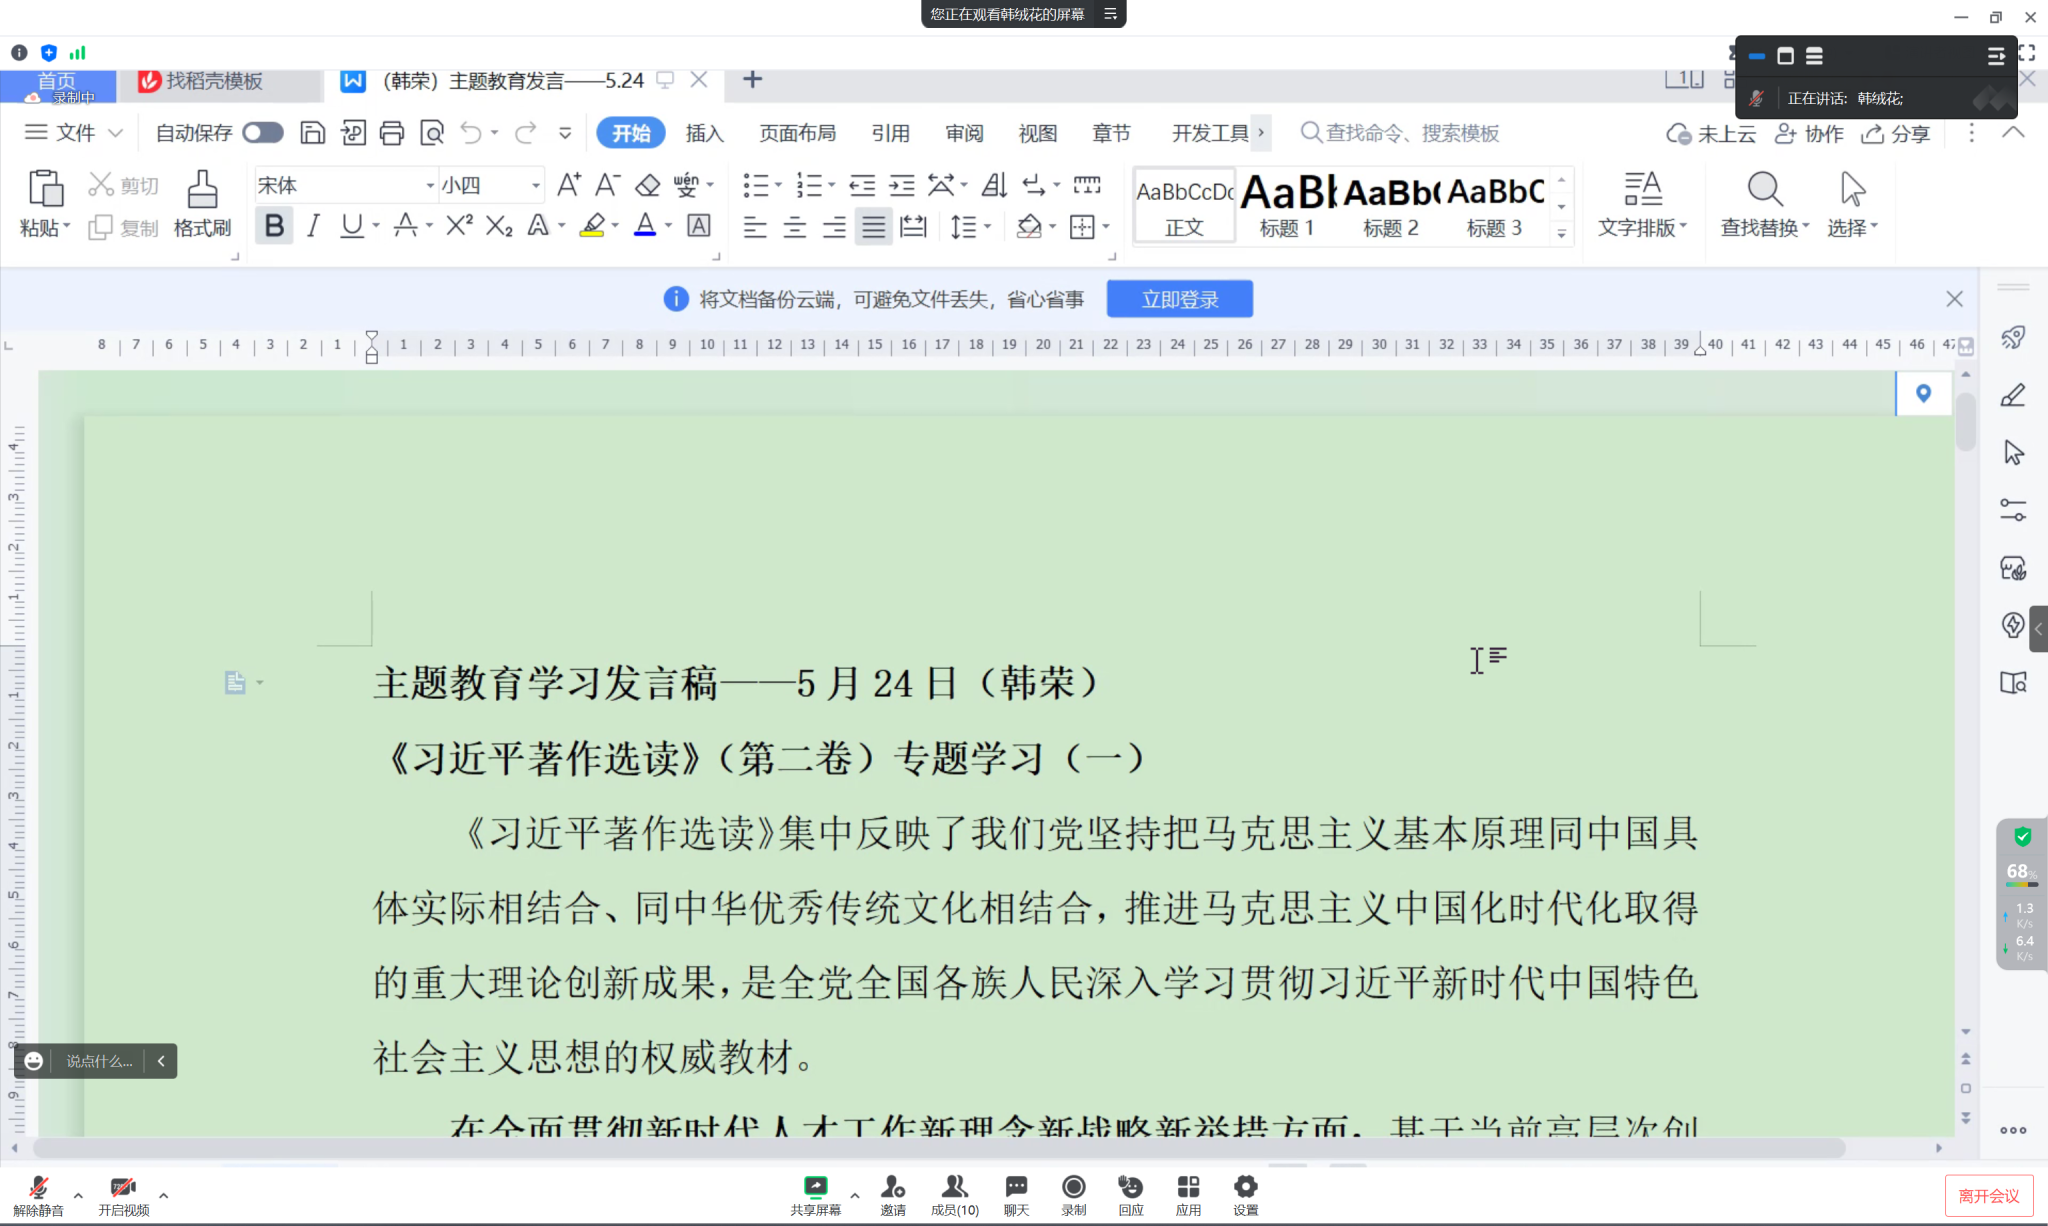Open the properties sliders icon in sidebar
2048x1226 pixels.
point(2013,510)
